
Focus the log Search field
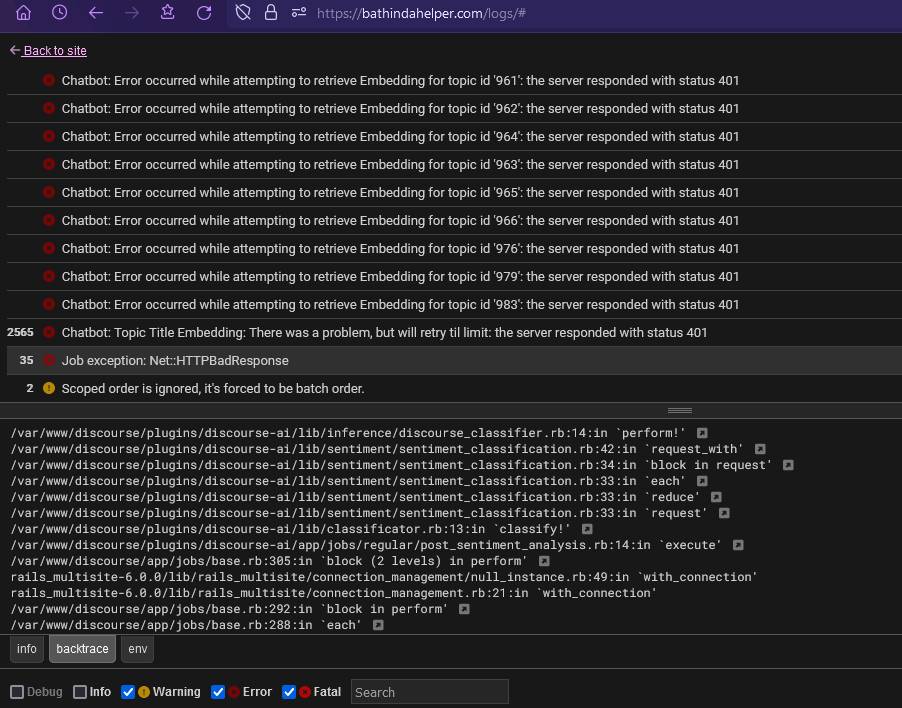pyautogui.click(x=430, y=692)
